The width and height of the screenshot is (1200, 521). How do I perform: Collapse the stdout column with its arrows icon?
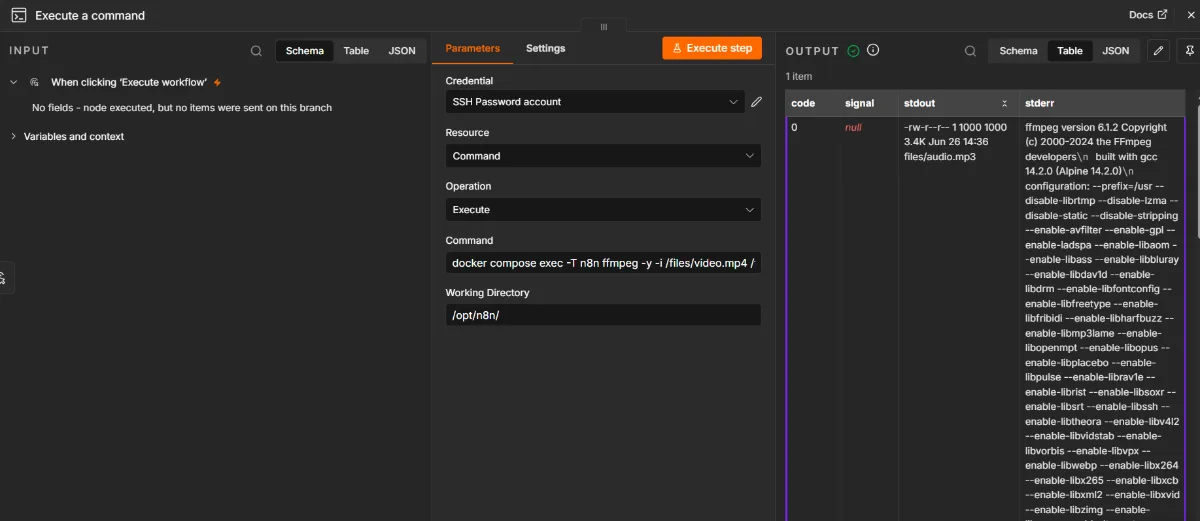click(x=1005, y=103)
